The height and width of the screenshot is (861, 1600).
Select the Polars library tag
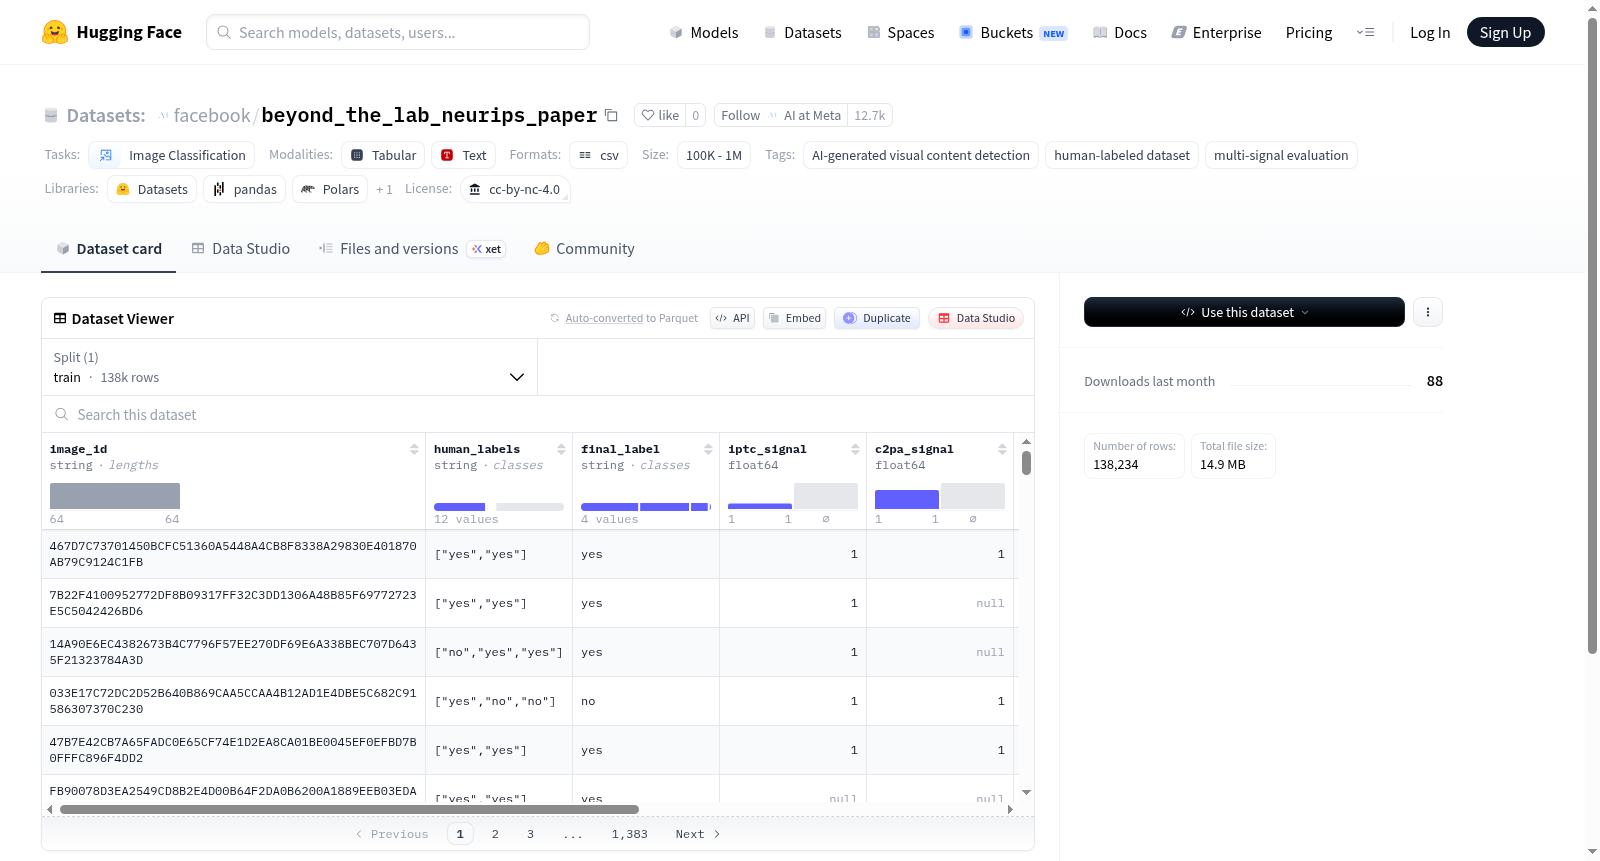(330, 189)
